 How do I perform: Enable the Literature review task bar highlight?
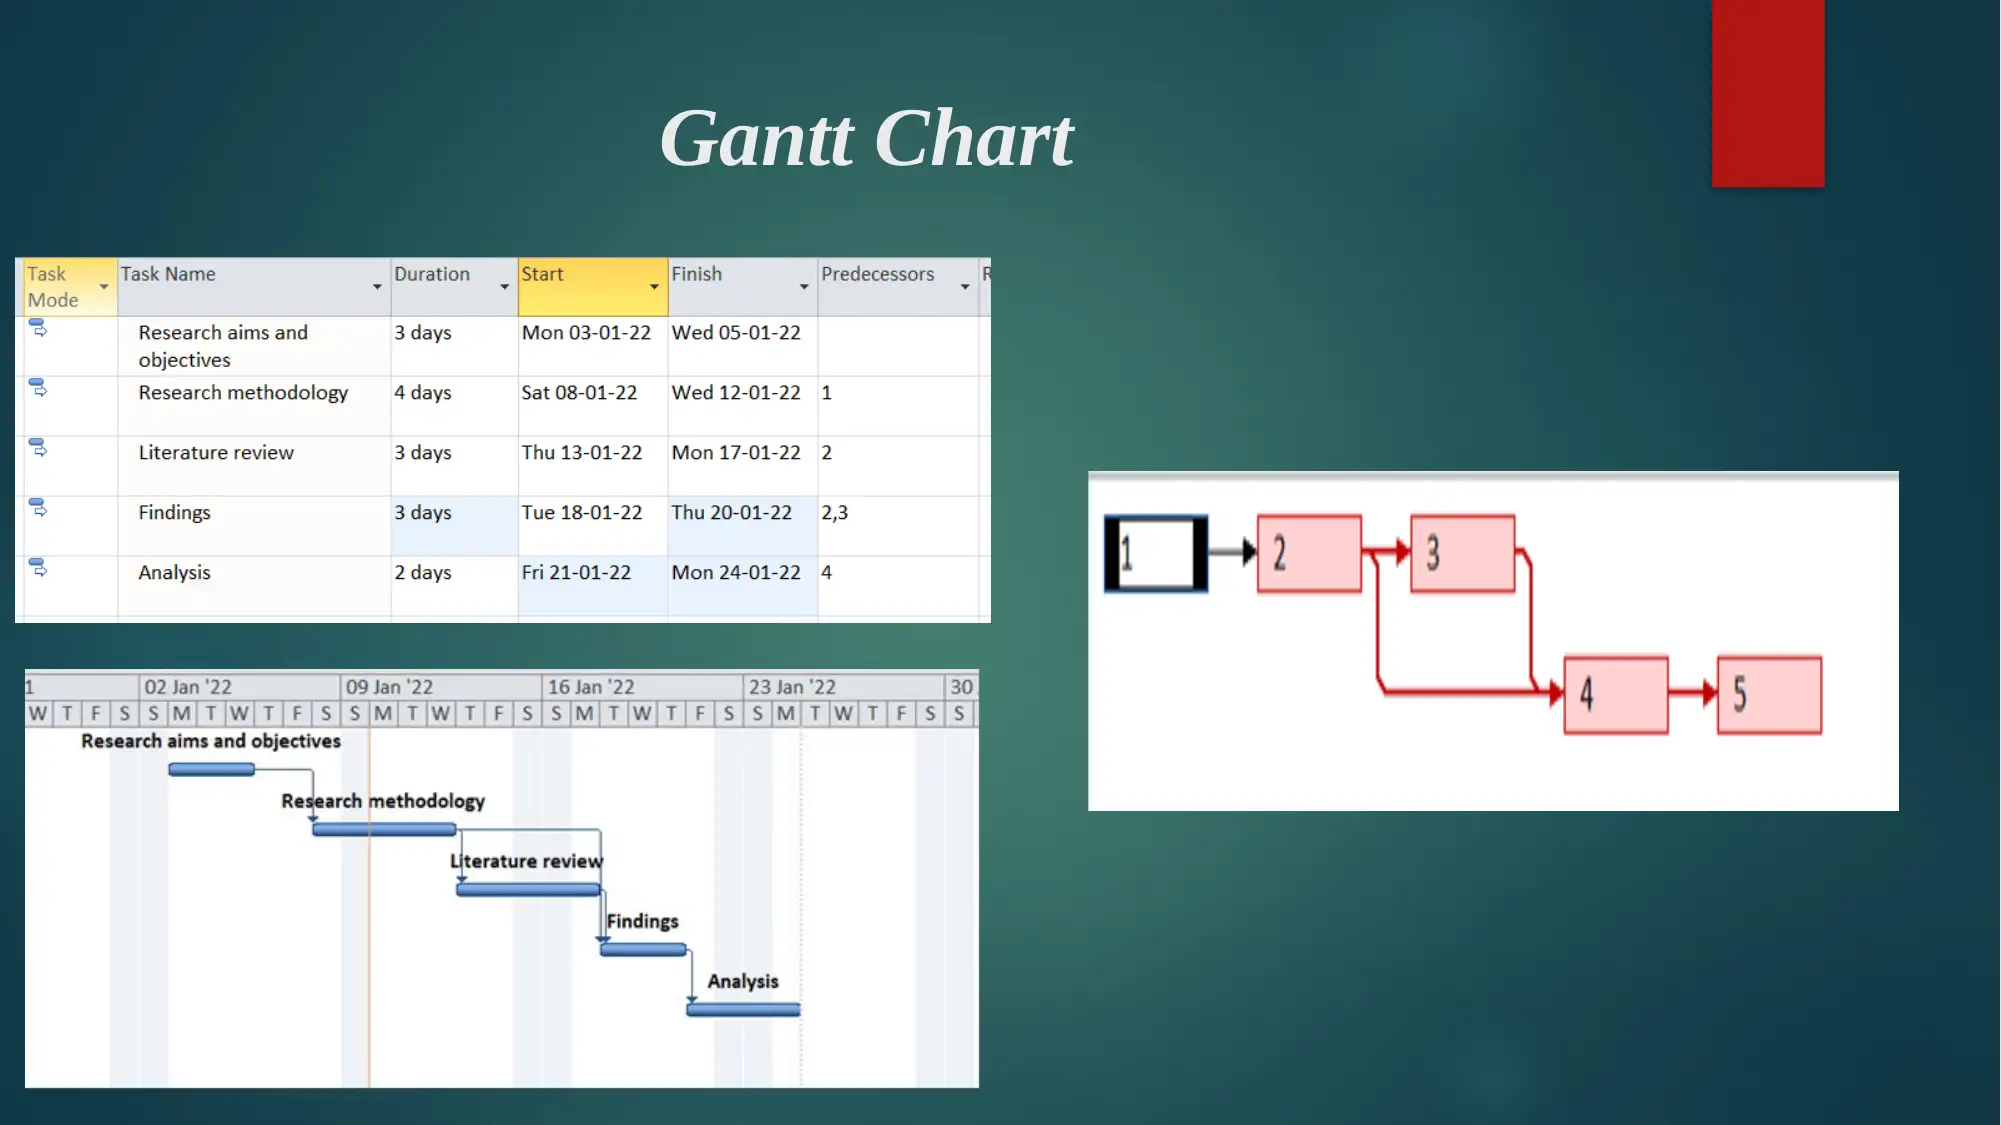[528, 889]
